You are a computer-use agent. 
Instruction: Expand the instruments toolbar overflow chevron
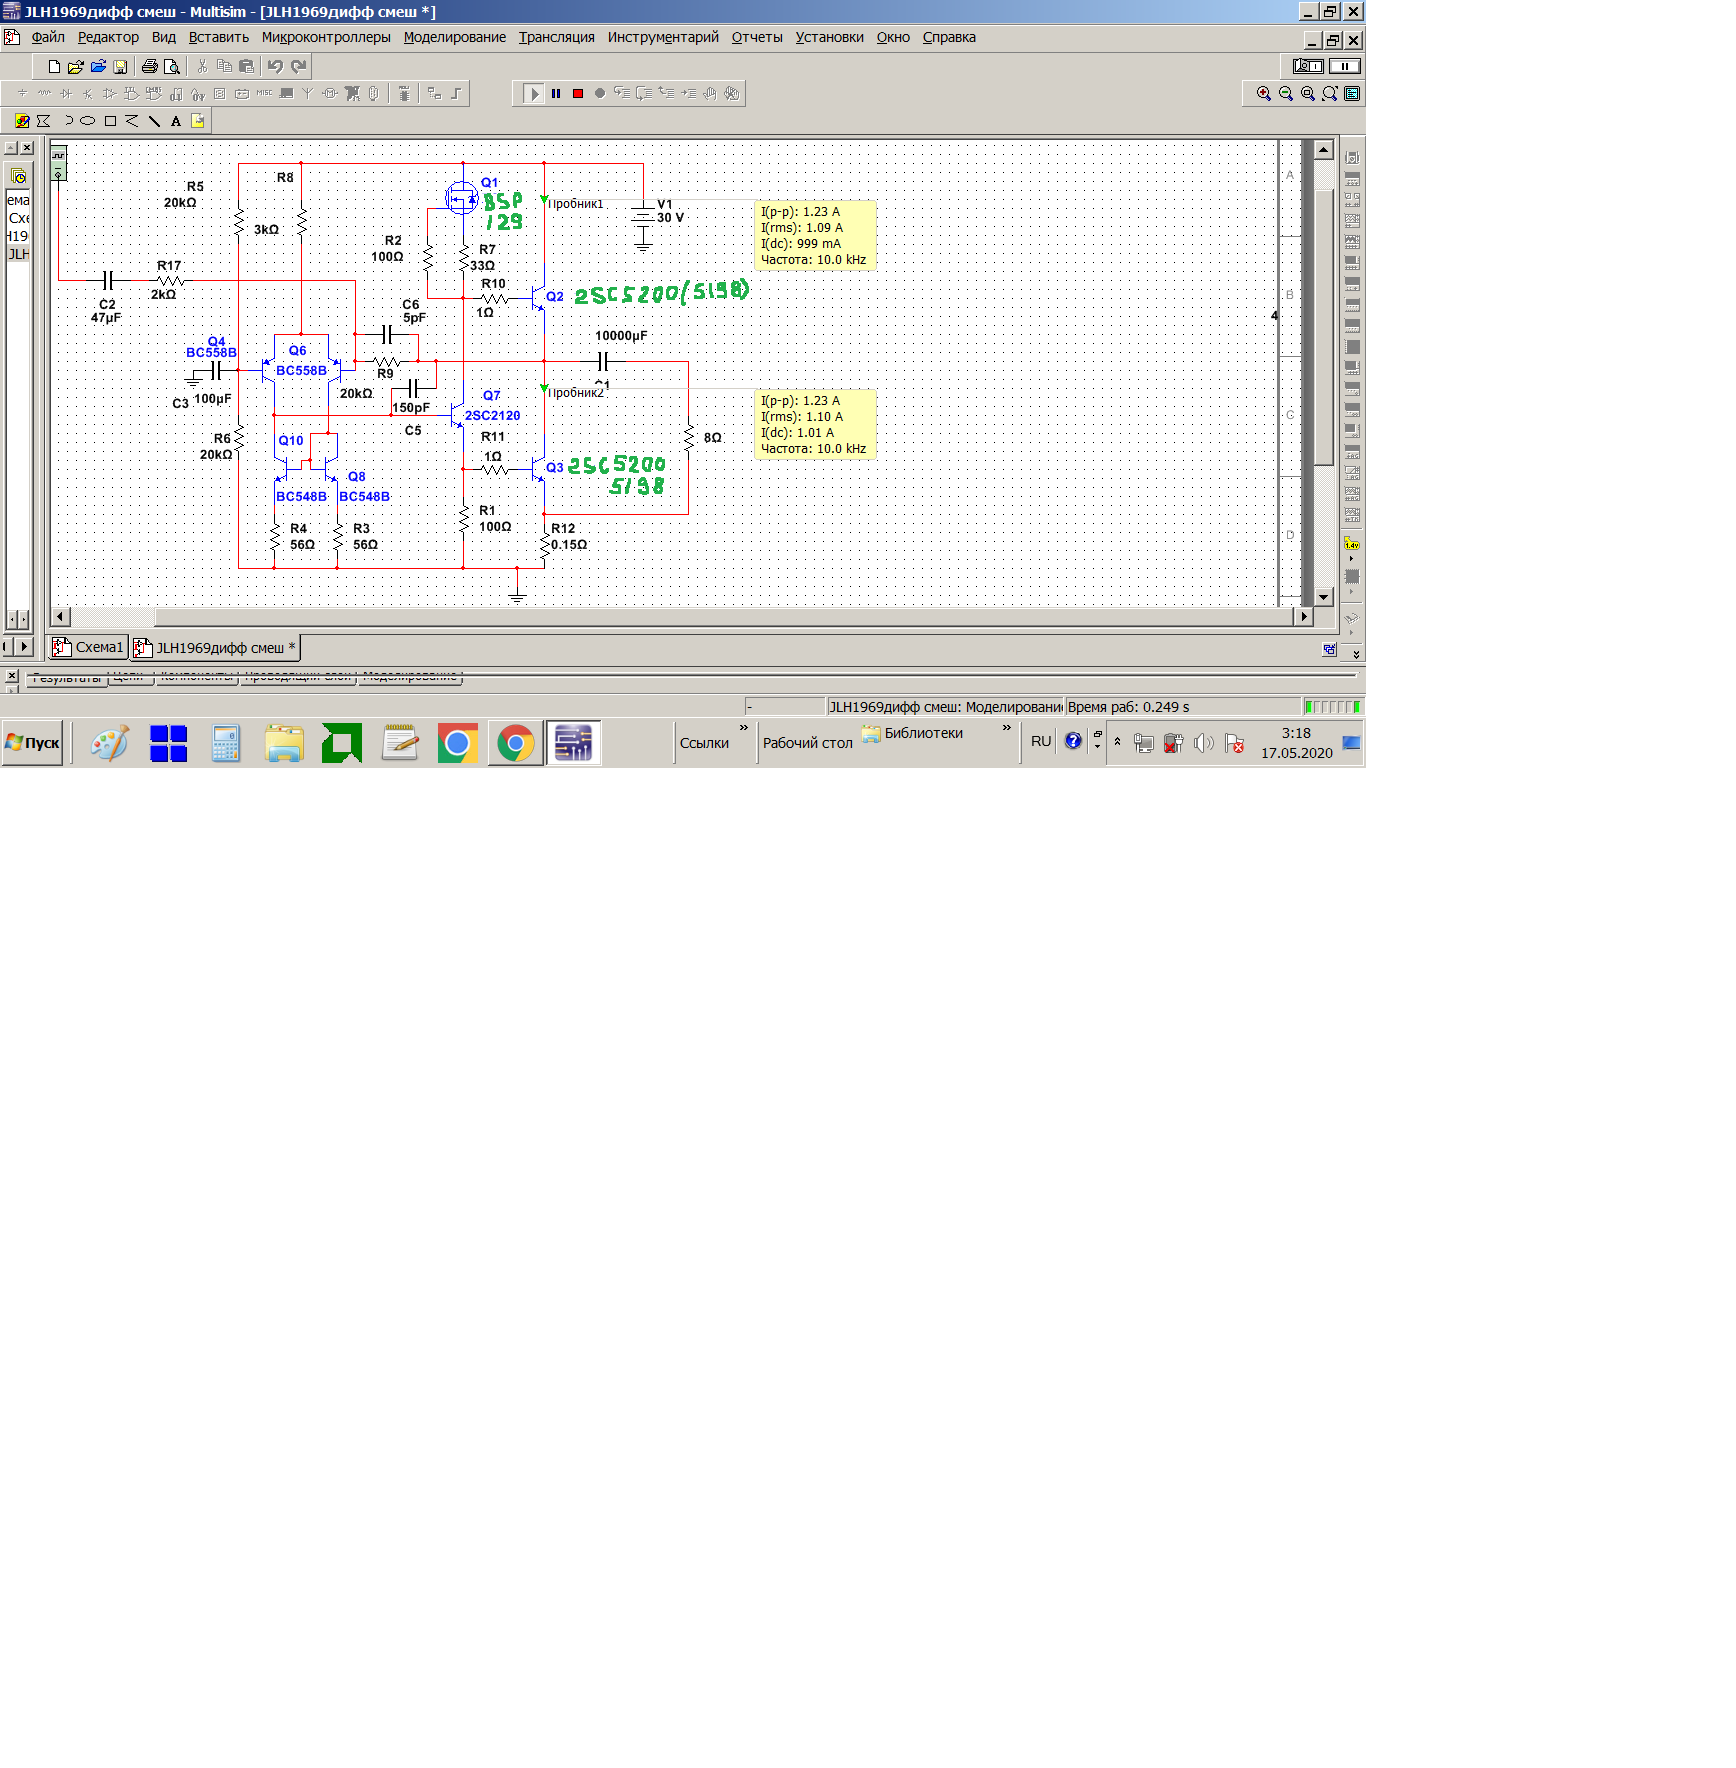click(x=1356, y=655)
